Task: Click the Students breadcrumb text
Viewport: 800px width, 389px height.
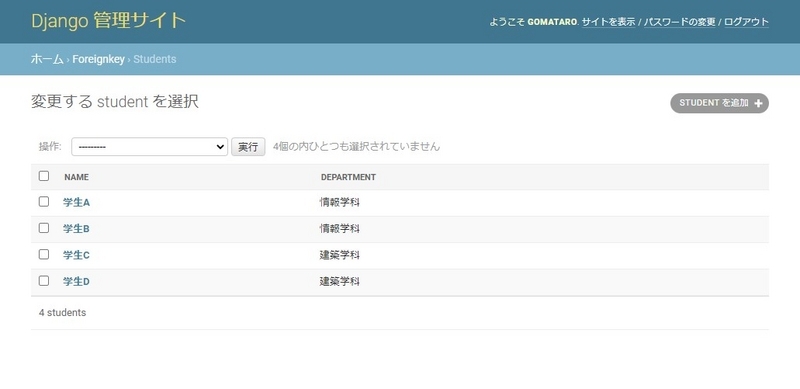Action: tap(155, 59)
